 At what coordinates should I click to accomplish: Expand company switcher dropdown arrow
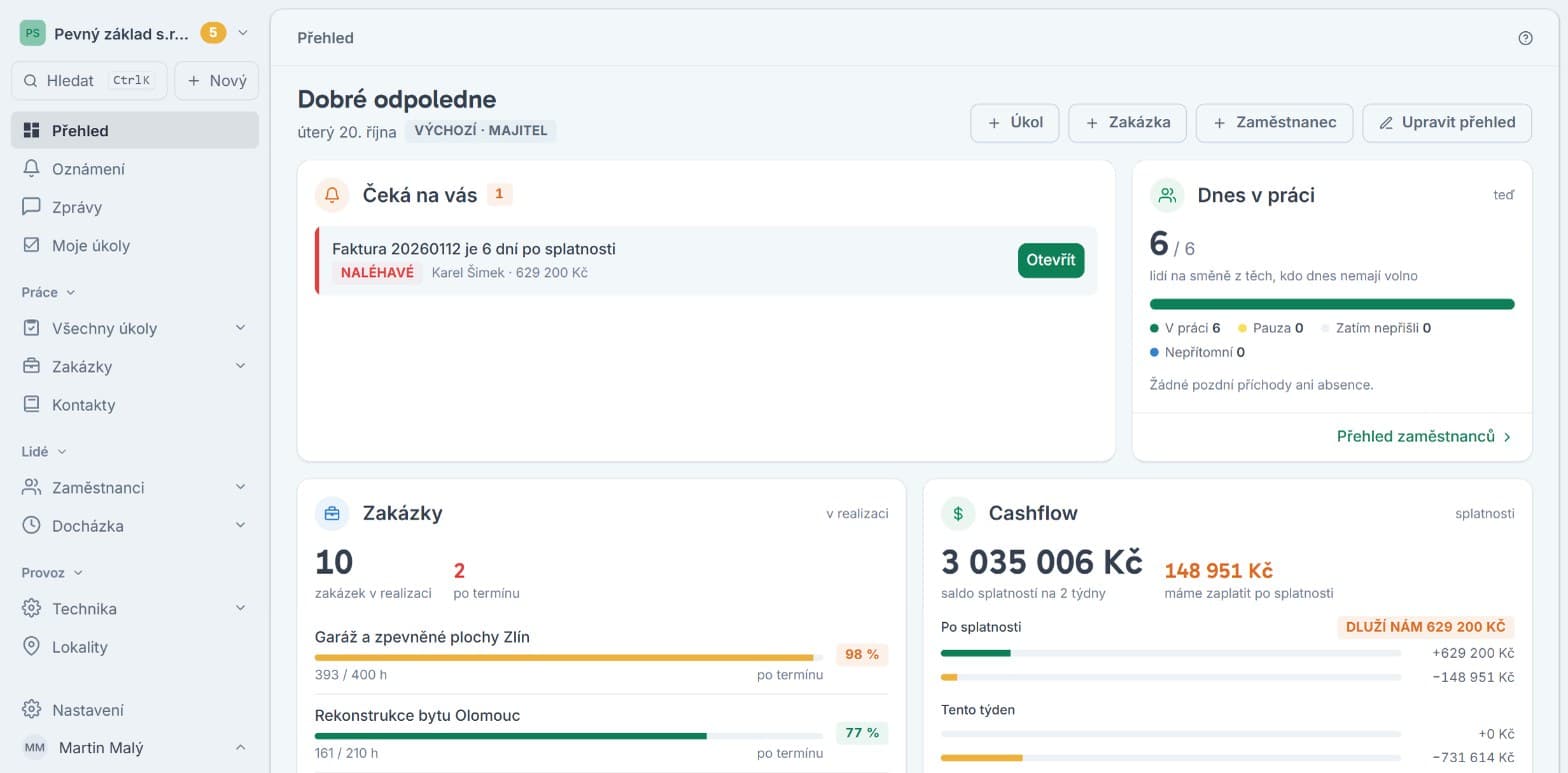point(243,33)
